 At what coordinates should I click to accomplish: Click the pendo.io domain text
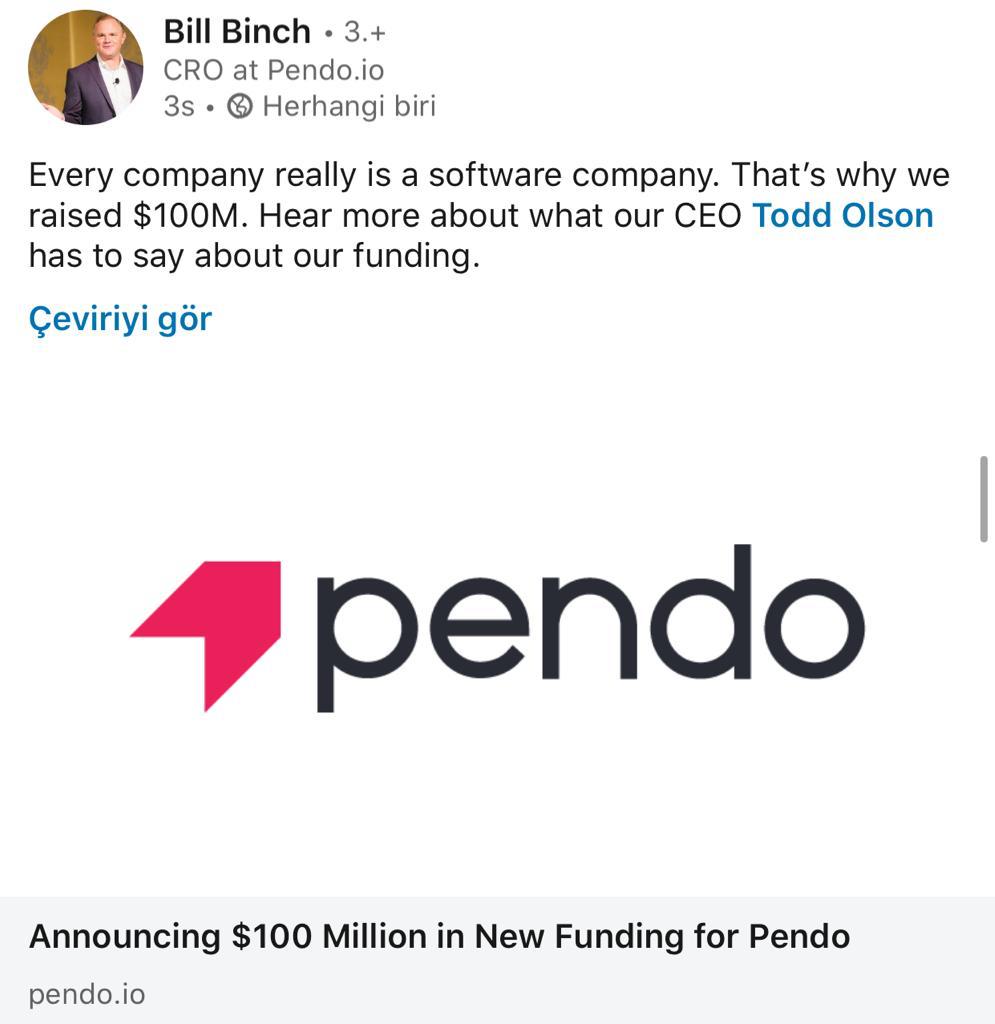click(87, 994)
